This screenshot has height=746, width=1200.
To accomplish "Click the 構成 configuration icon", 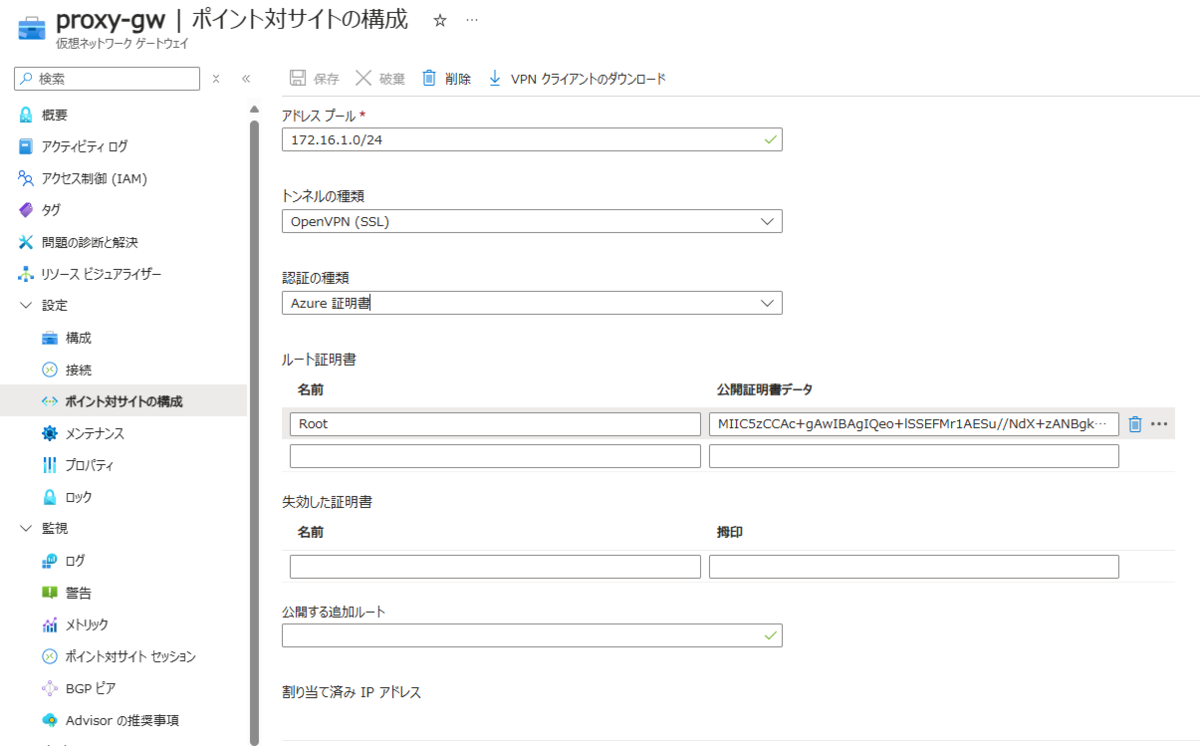I will click(50, 338).
